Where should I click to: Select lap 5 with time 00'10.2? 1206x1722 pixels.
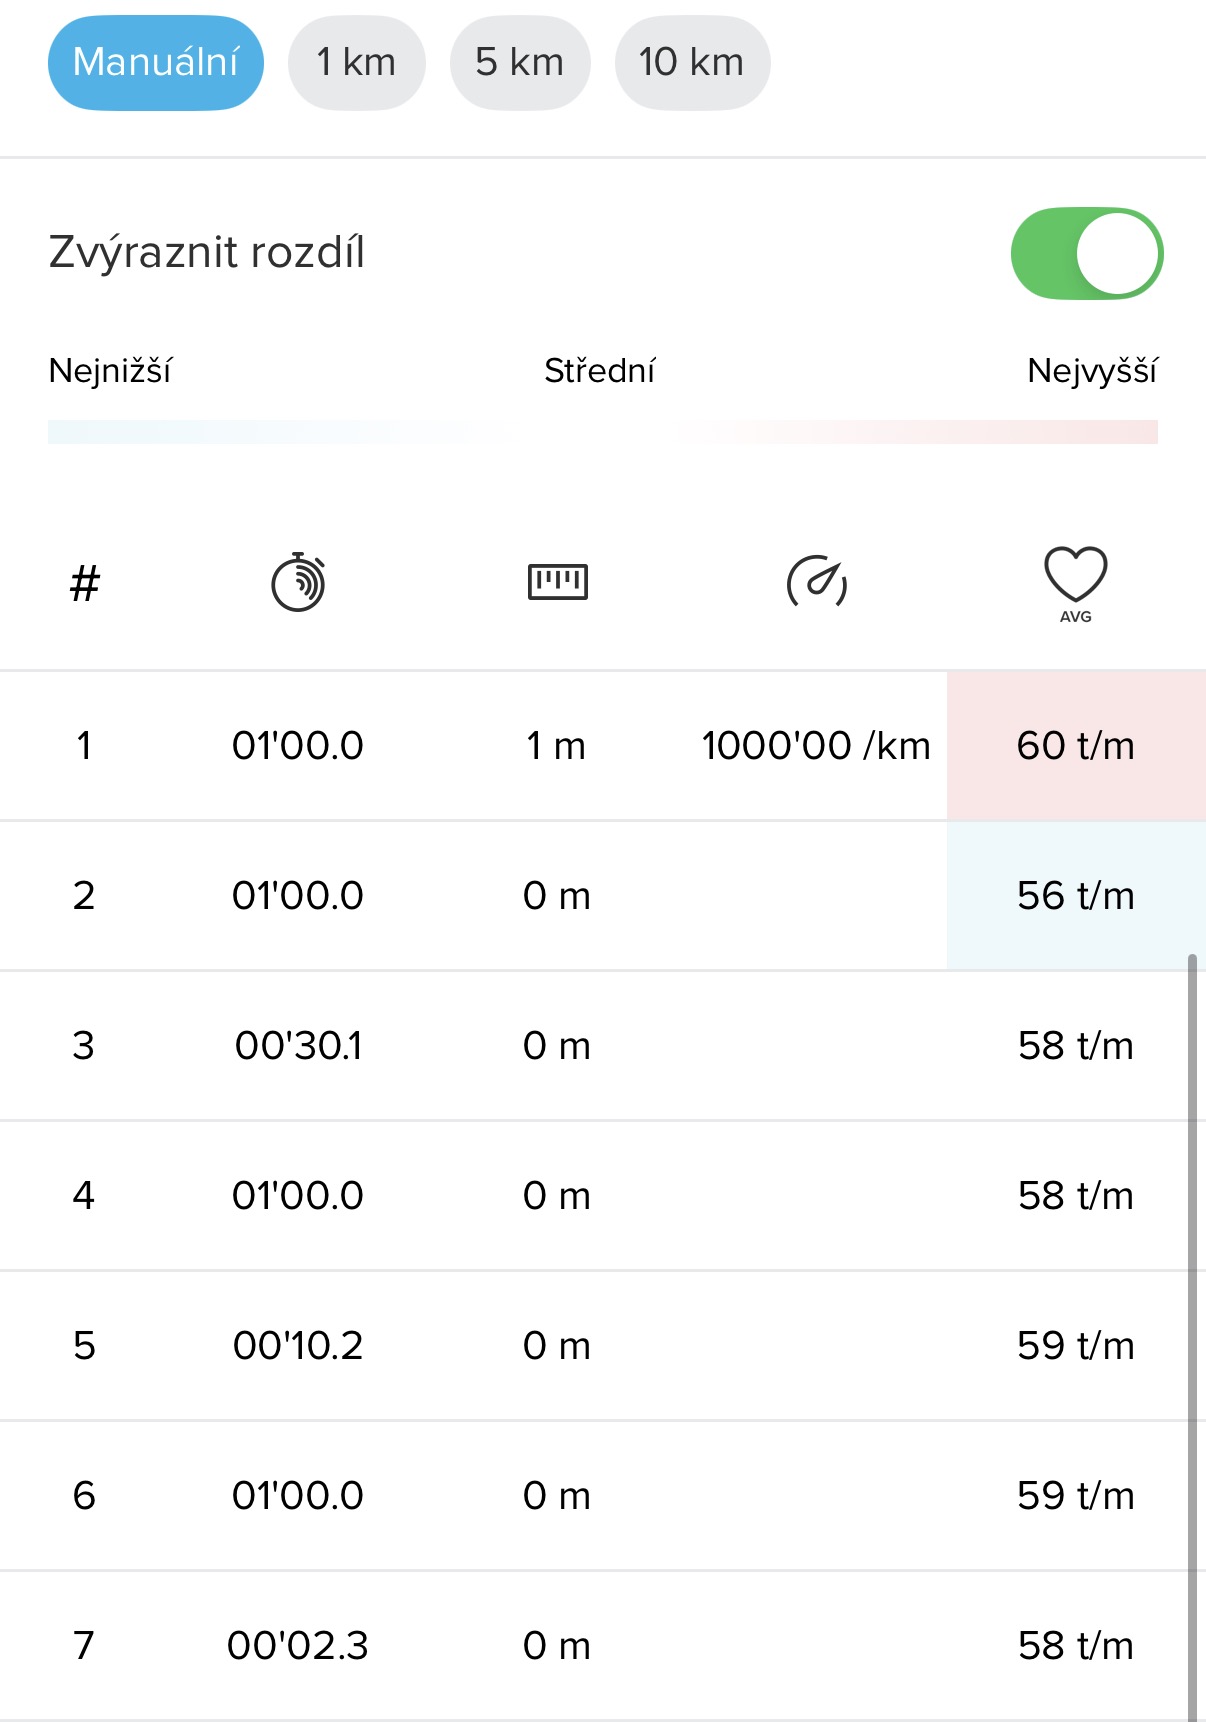(x=298, y=1346)
